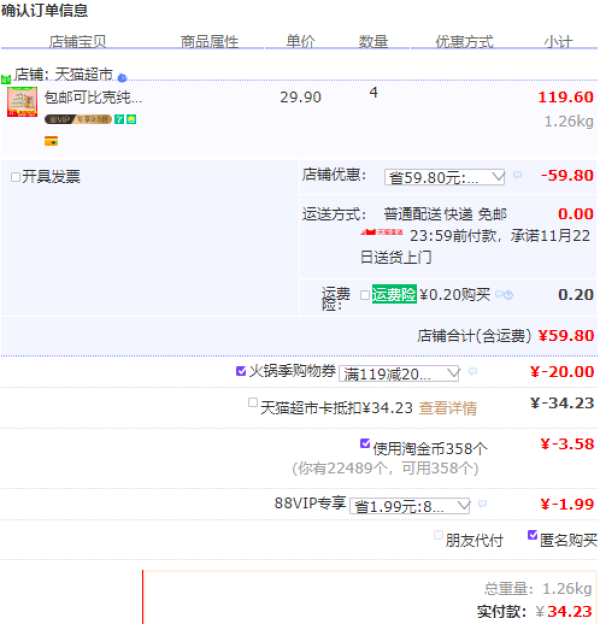Screen dimensions: 600x624
Task: Uncheck the 匿名购买 checkbox
Action: coord(532,535)
